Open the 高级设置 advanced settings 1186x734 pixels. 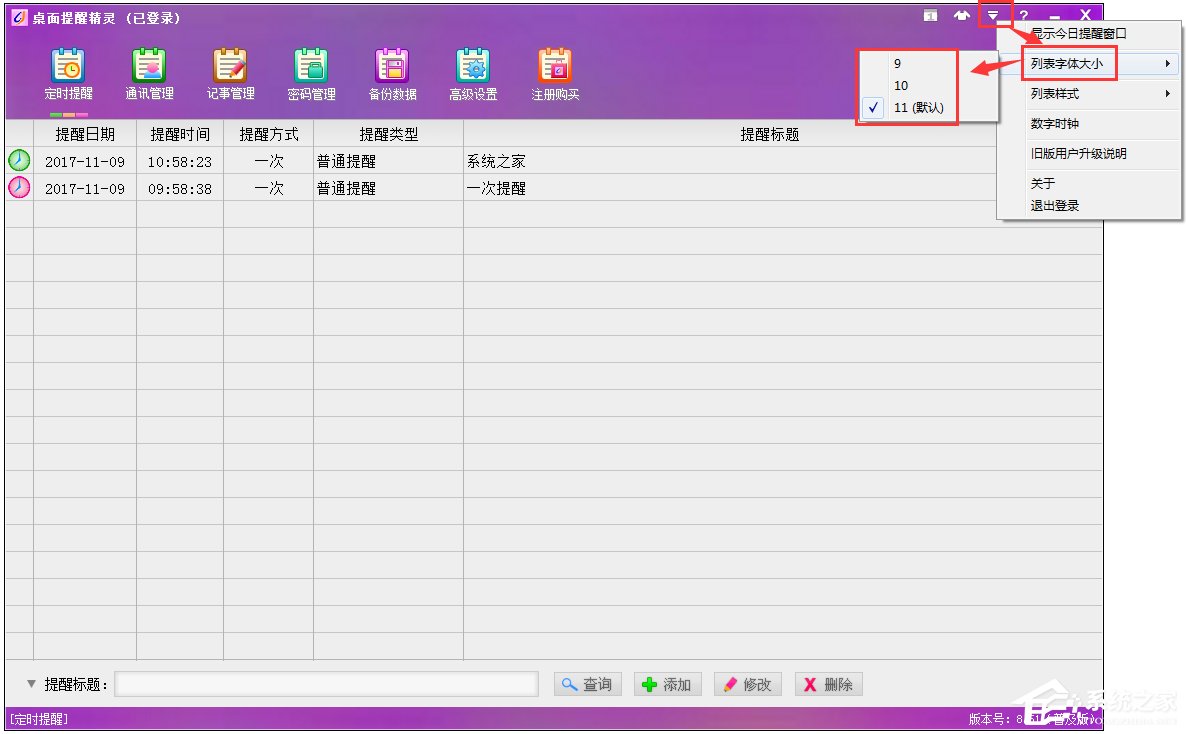(473, 74)
